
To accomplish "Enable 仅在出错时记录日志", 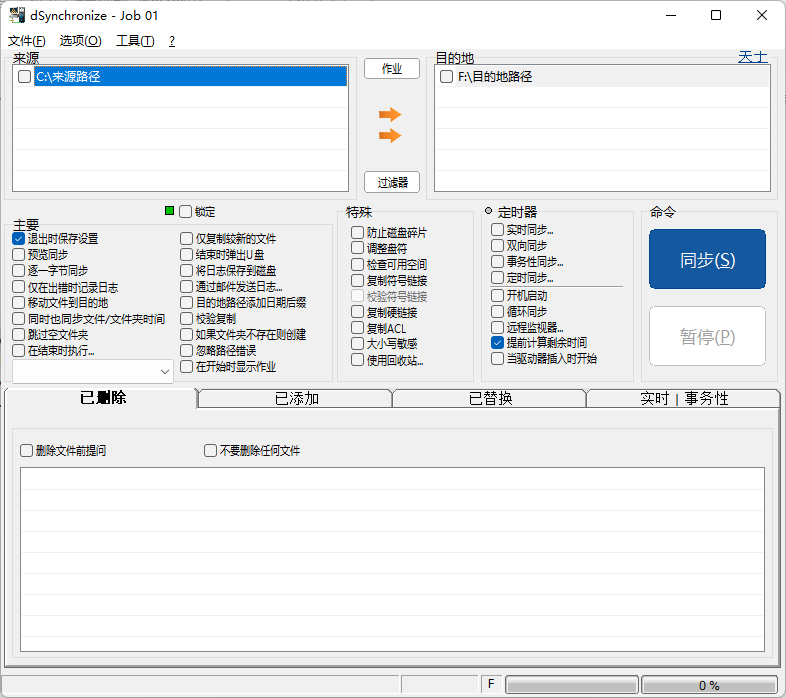I will pos(19,287).
